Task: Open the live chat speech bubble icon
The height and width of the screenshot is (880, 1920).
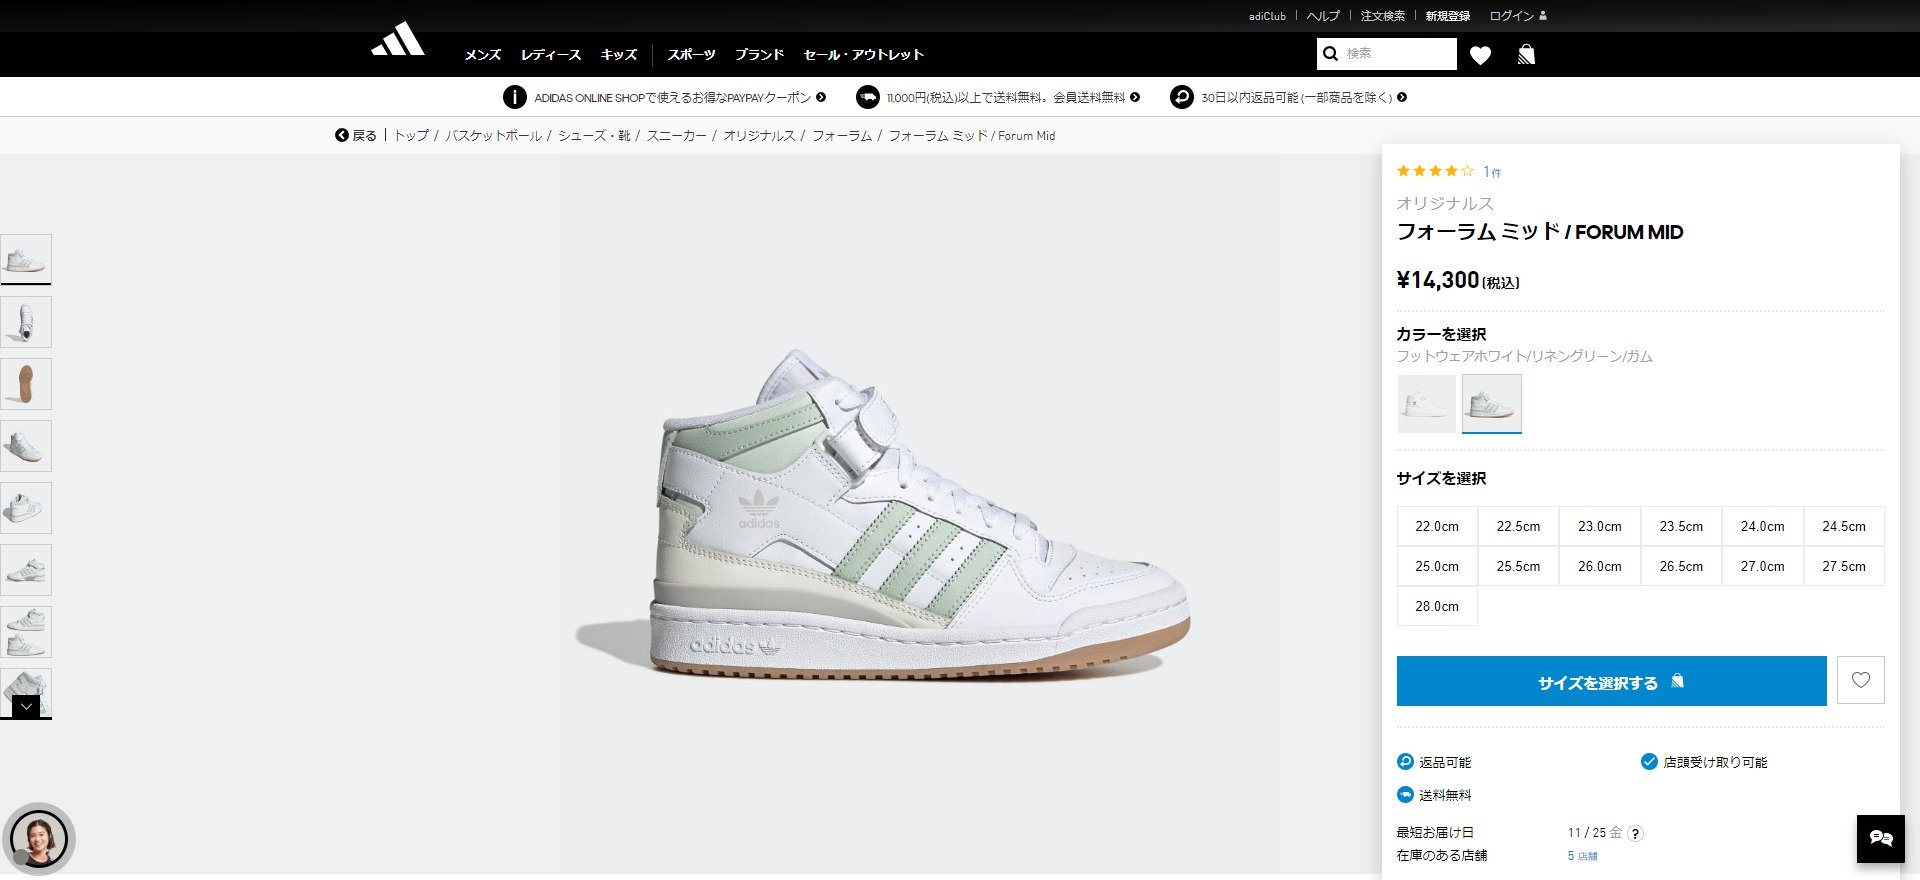Action: 1881,839
